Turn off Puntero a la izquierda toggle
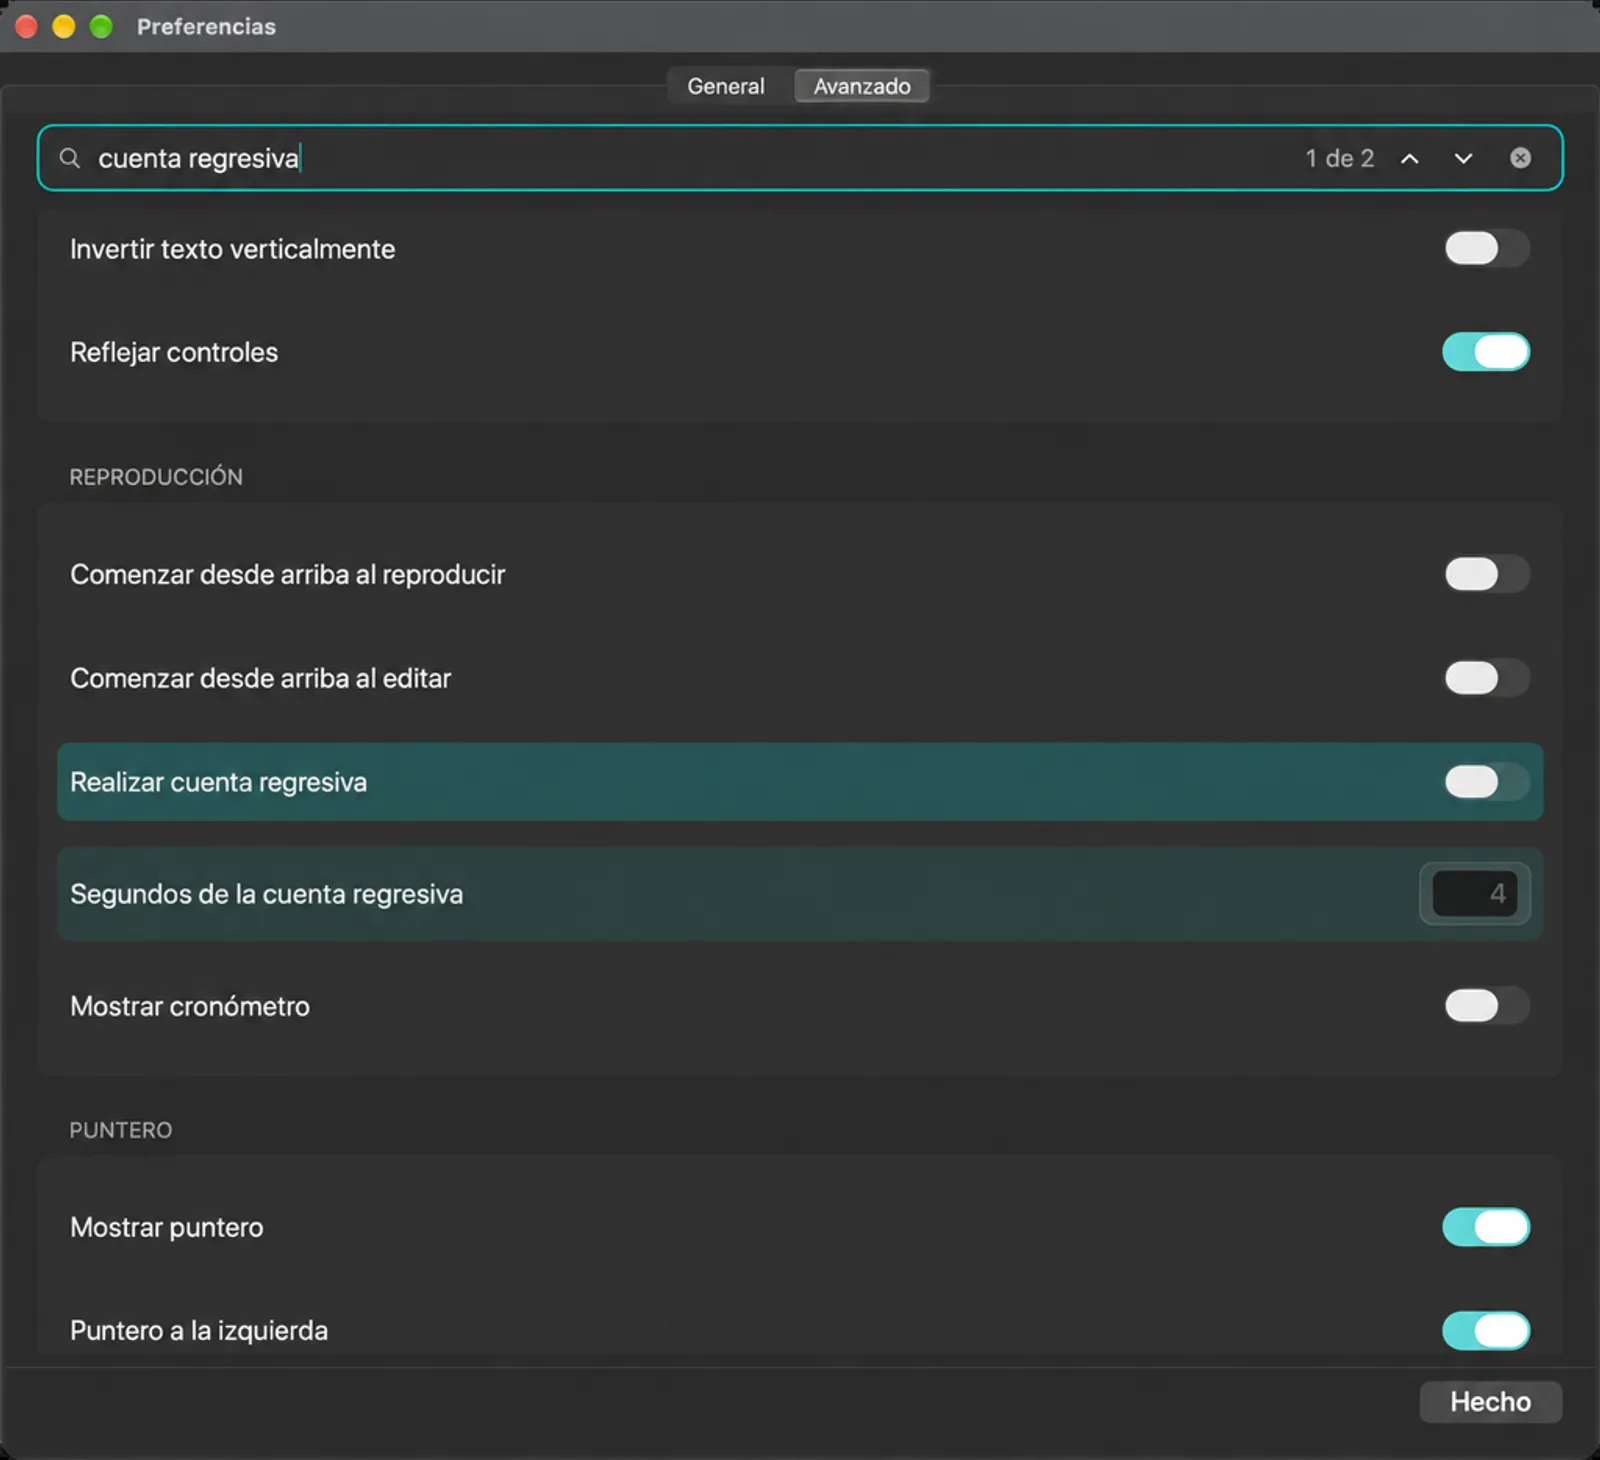This screenshot has width=1600, height=1460. 1486,1331
